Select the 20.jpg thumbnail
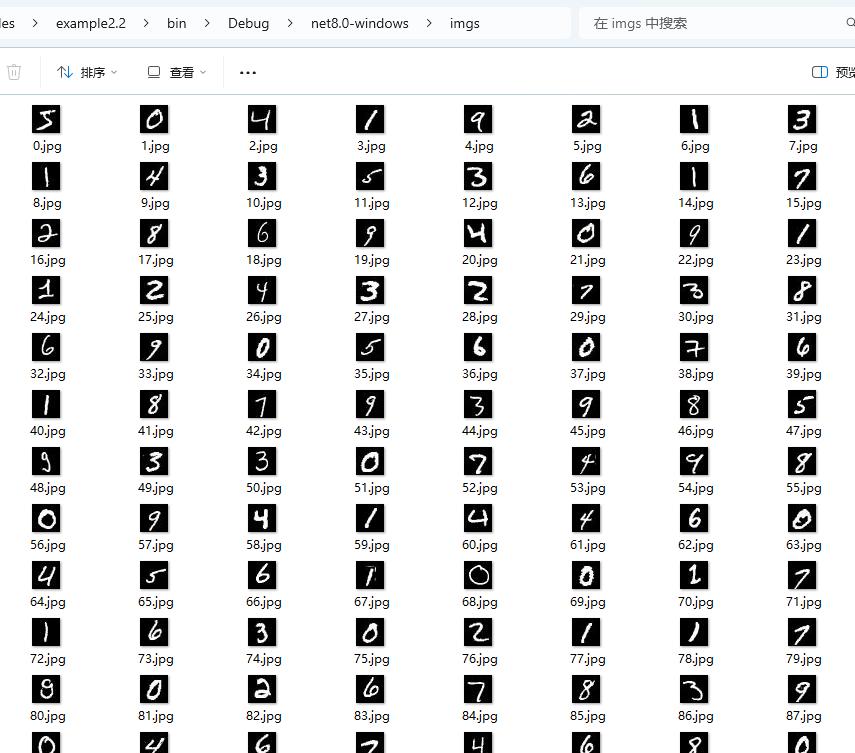Image resolution: width=855 pixels, height=753 pixels. [x=478, y=233]
